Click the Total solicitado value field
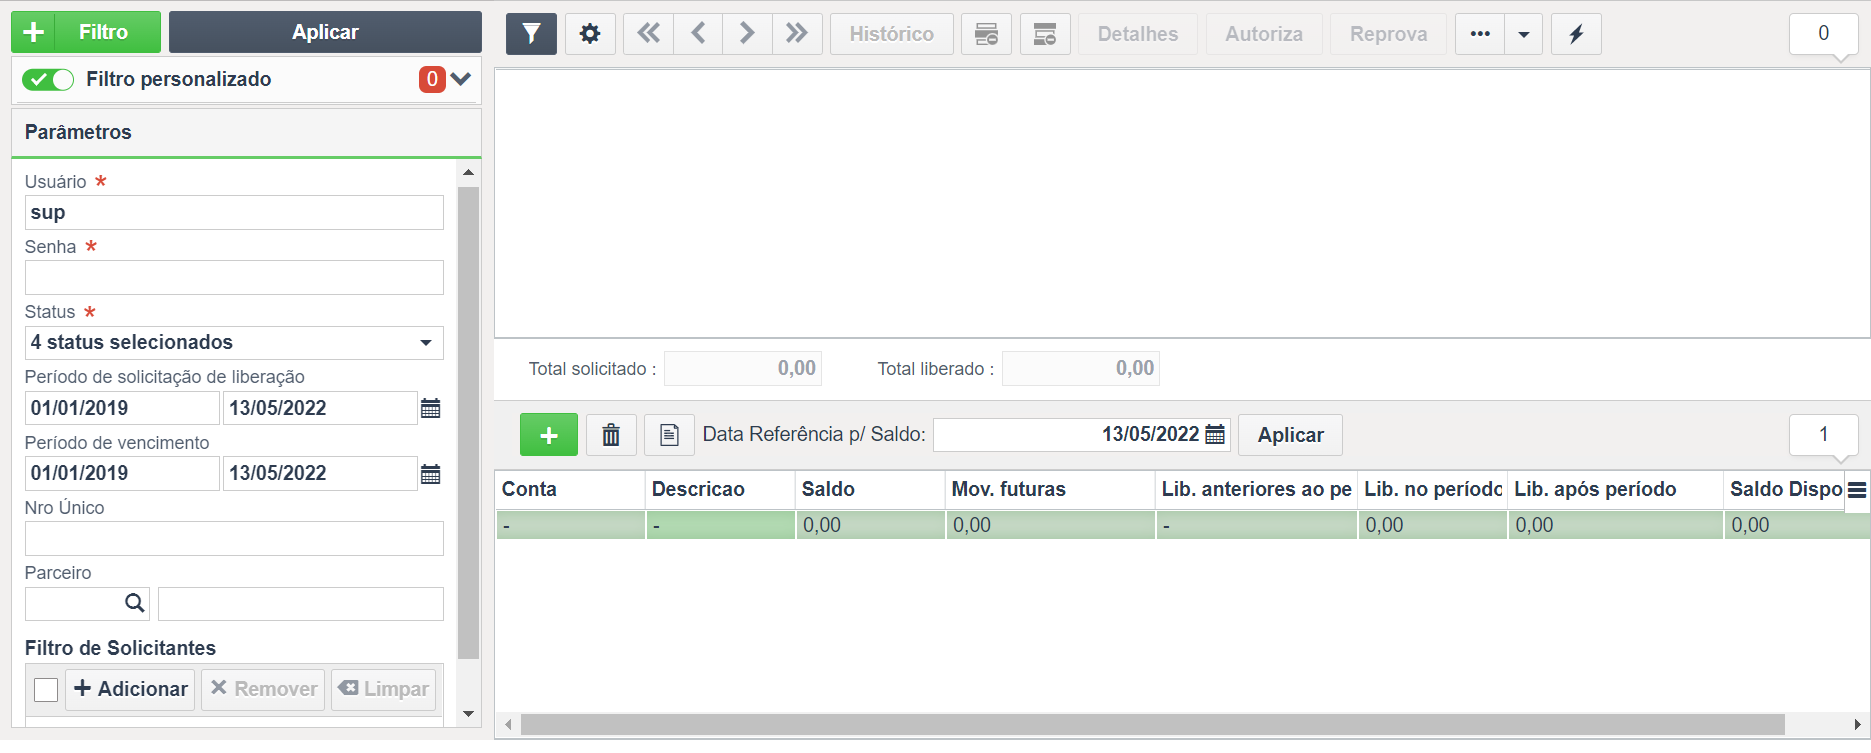1871x753 pixels. point(743,368)
